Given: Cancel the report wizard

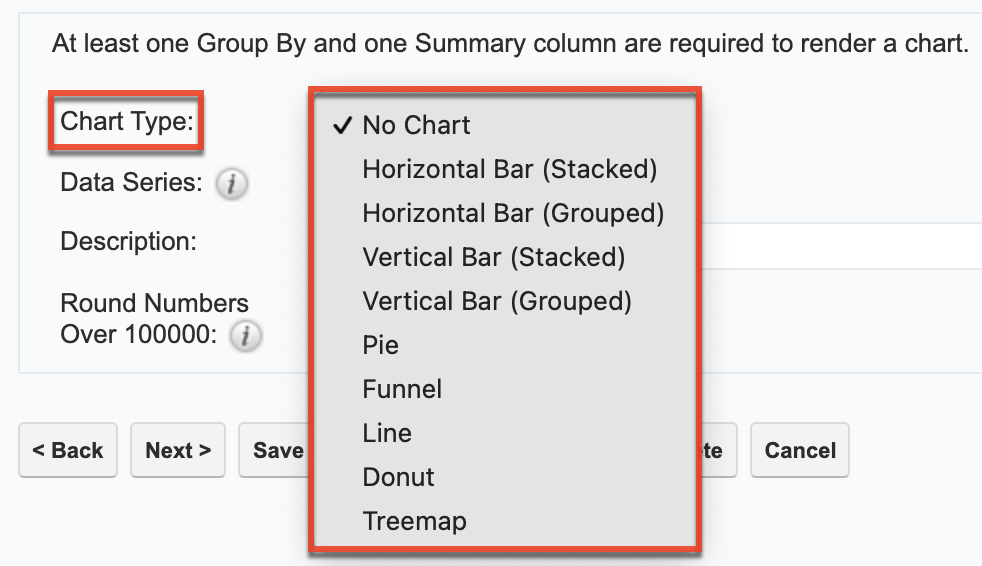Looking at the screenshot, I should point(800,451).
